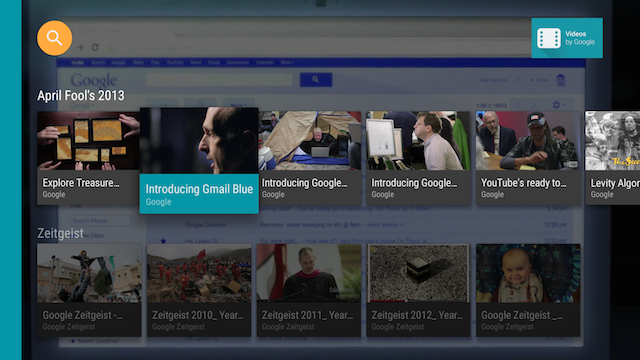This screenshot has width=640, height=360.
Task: Click the Videos by Google badge
Action: [x=567, y=38]
